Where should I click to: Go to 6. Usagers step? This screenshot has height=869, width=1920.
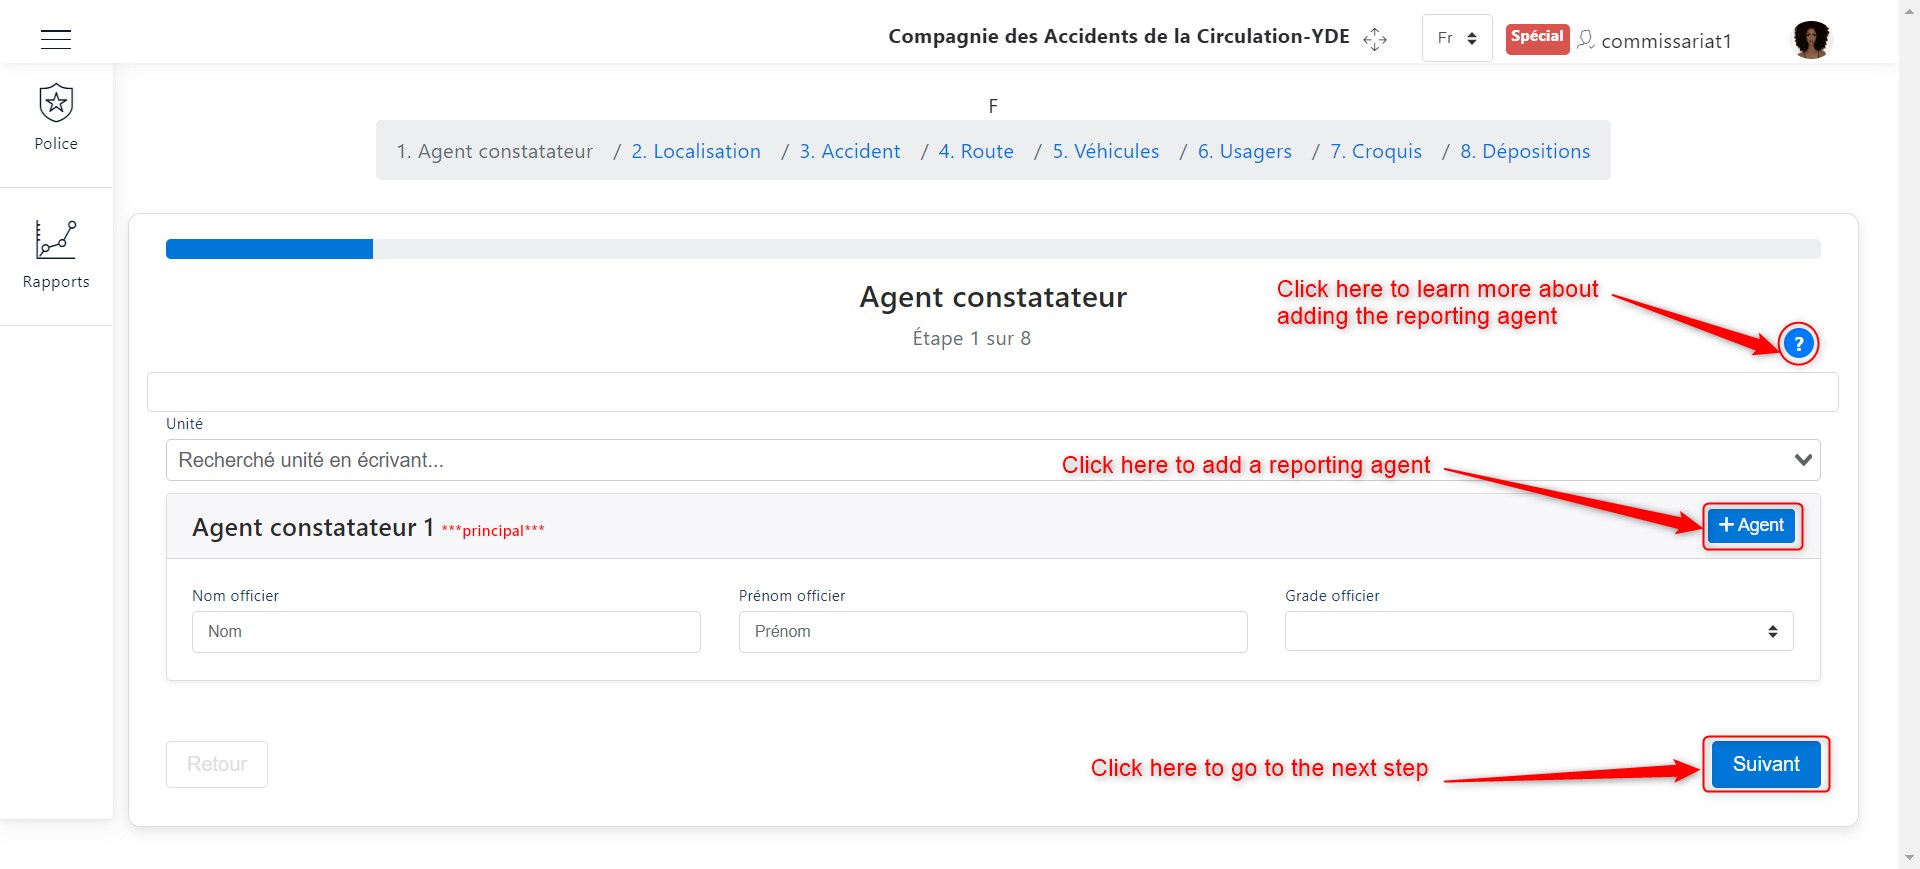[1244, 151]
